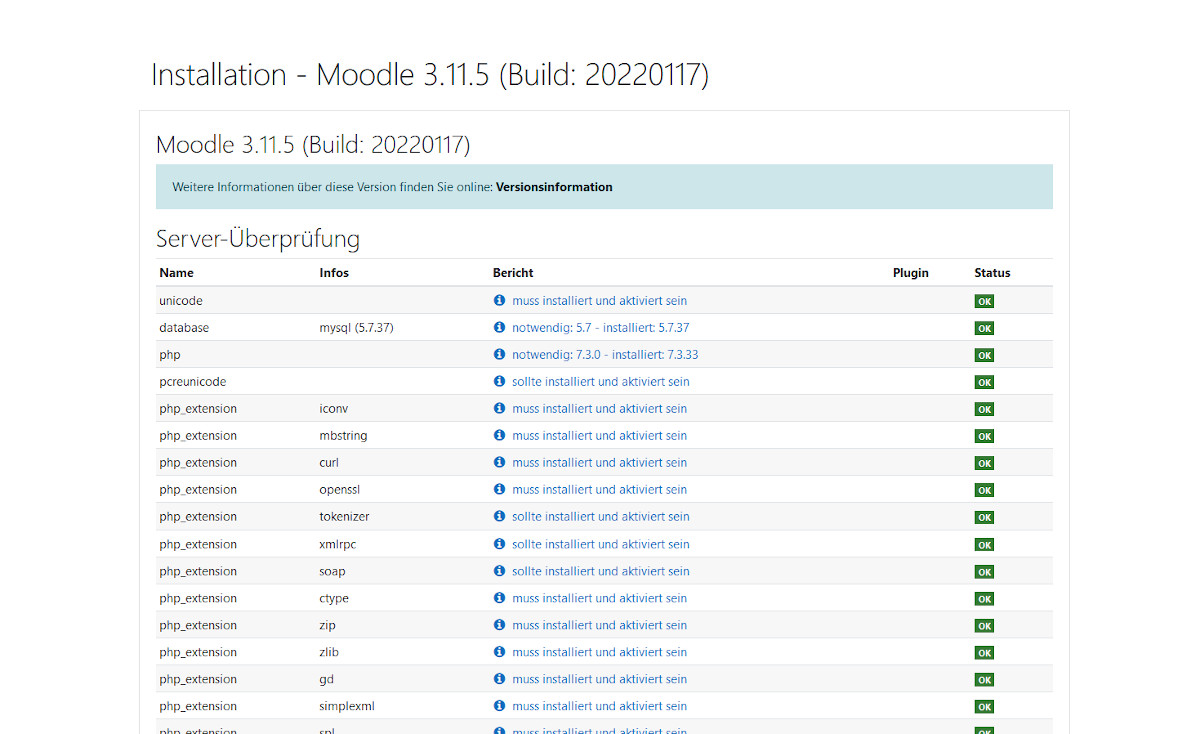
Task: Click the 'mysql (5.7.37)' info cell
Action: [356, 328]
